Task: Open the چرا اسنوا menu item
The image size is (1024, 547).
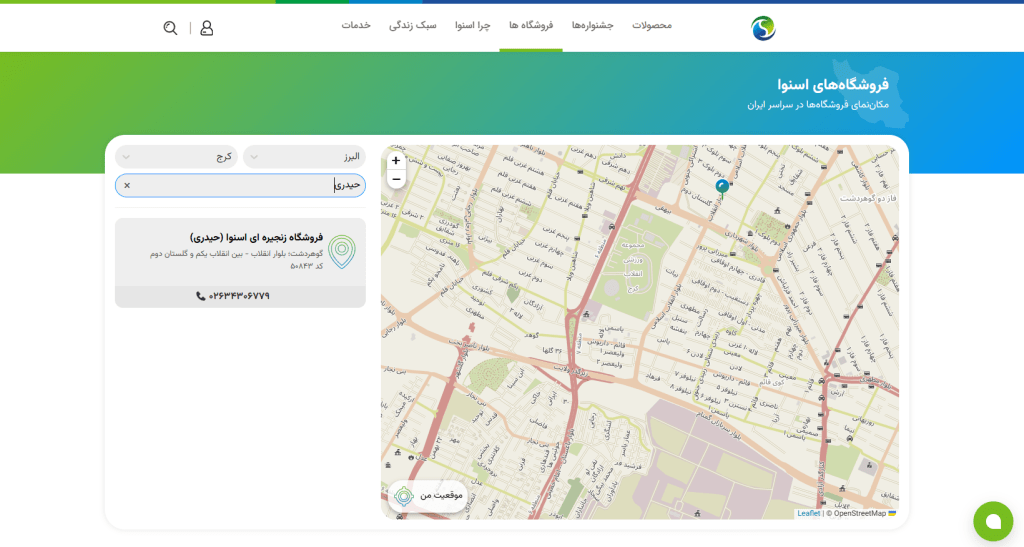Action: pyautogui.click(x=473, y=25)
